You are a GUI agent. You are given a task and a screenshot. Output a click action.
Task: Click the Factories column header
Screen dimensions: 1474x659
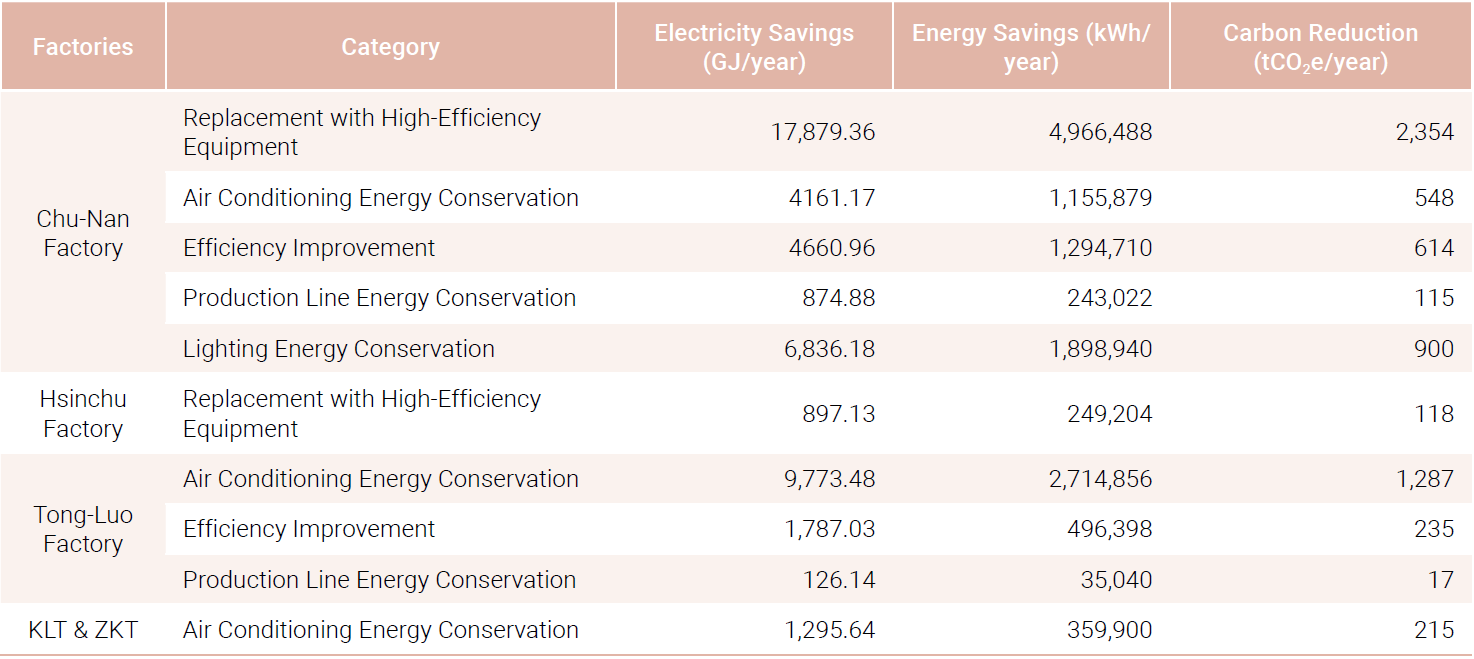83,47
